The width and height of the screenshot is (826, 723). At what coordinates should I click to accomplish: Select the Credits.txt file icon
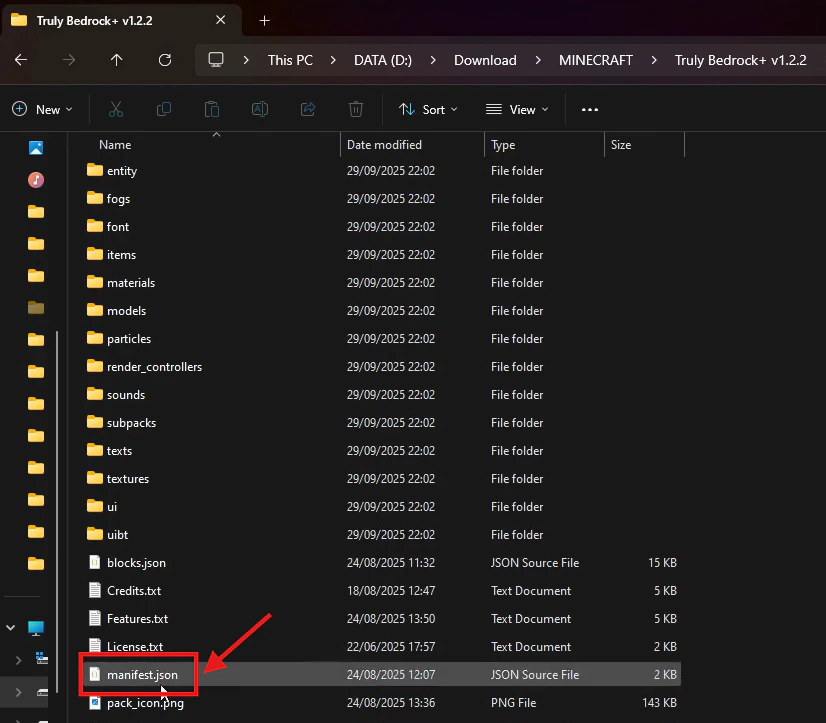coord(95,590)
